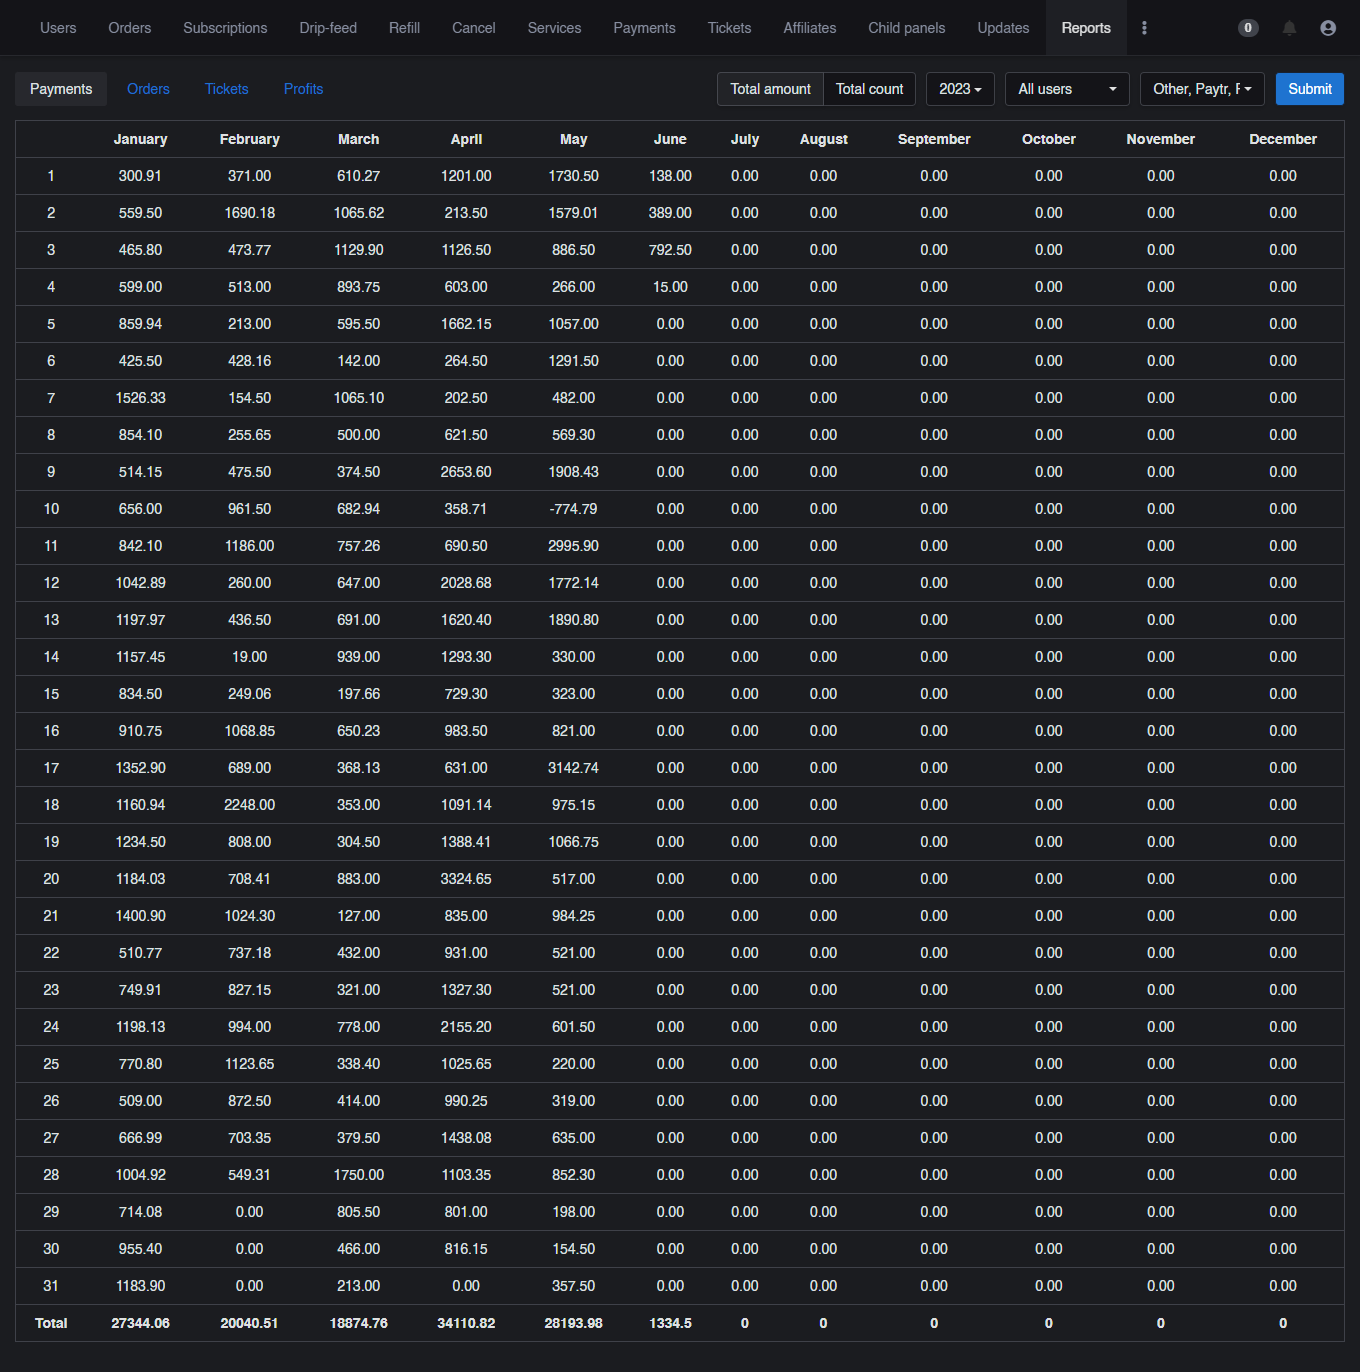Select the January value 1400.90
This screenshot has height=1372, width=1360.
pyautogui.click(x=140, y=916)
